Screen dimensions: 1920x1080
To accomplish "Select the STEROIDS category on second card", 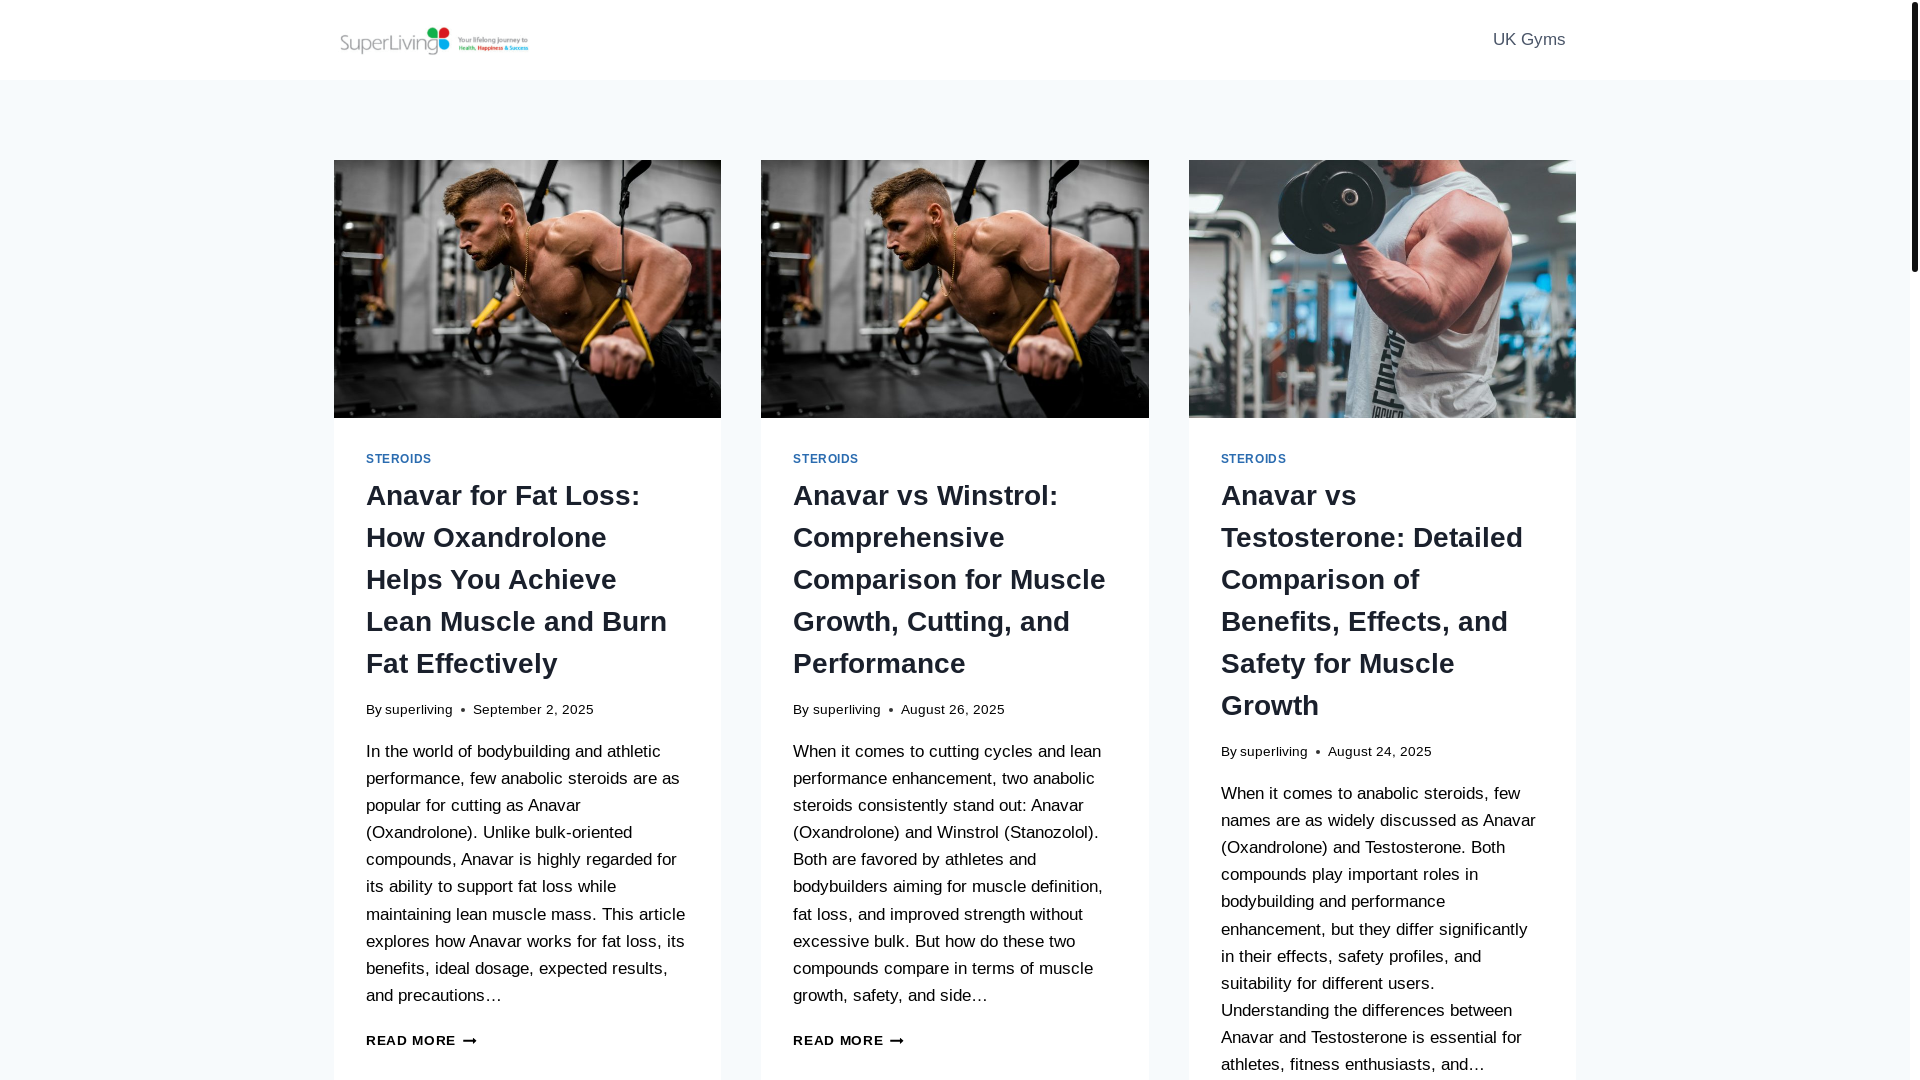I will 825,459.
